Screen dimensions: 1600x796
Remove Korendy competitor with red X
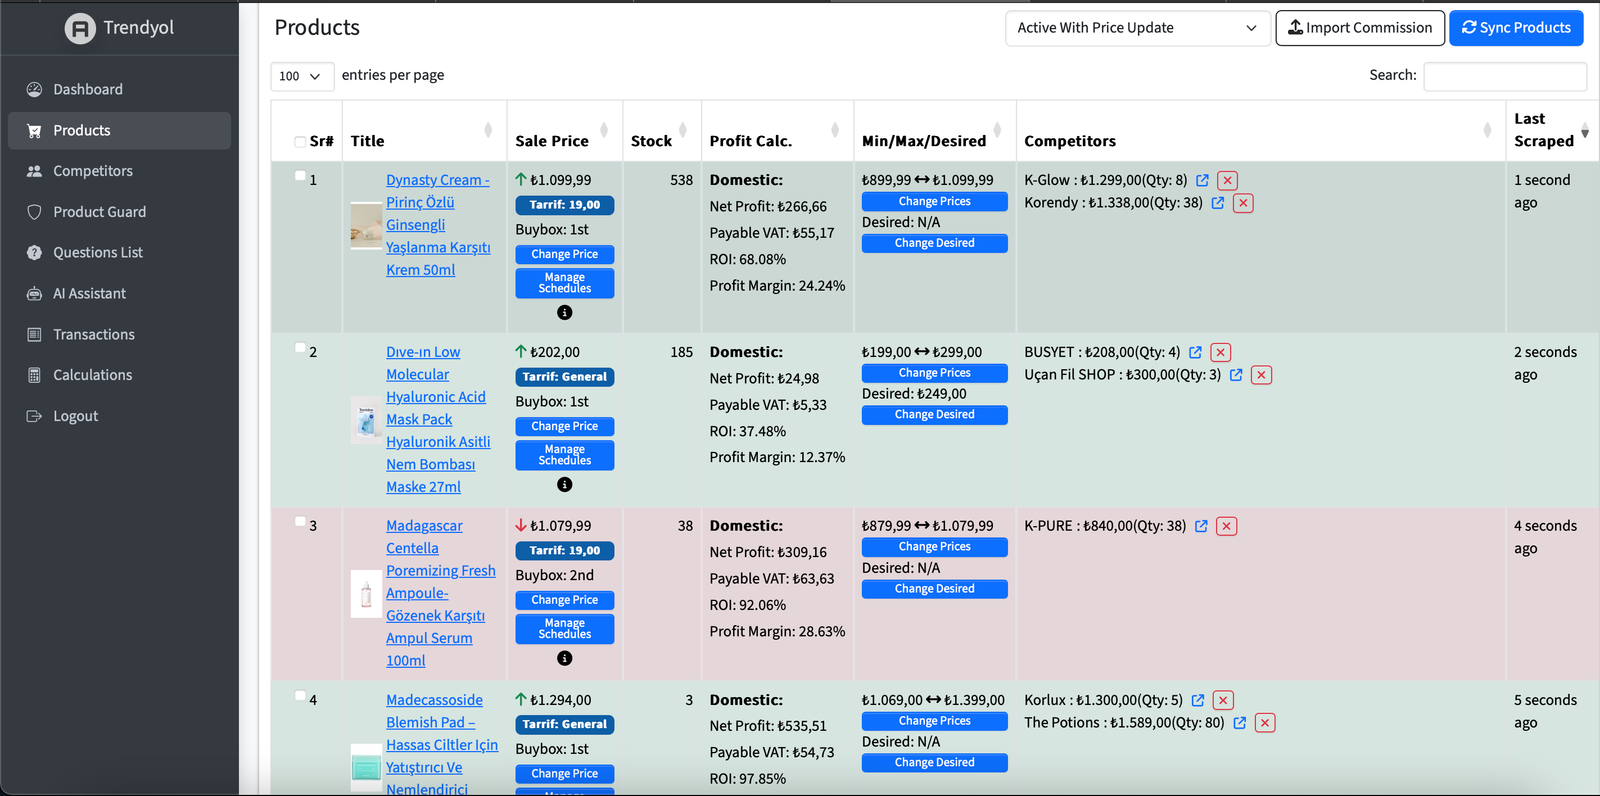tap(1243, 203)
